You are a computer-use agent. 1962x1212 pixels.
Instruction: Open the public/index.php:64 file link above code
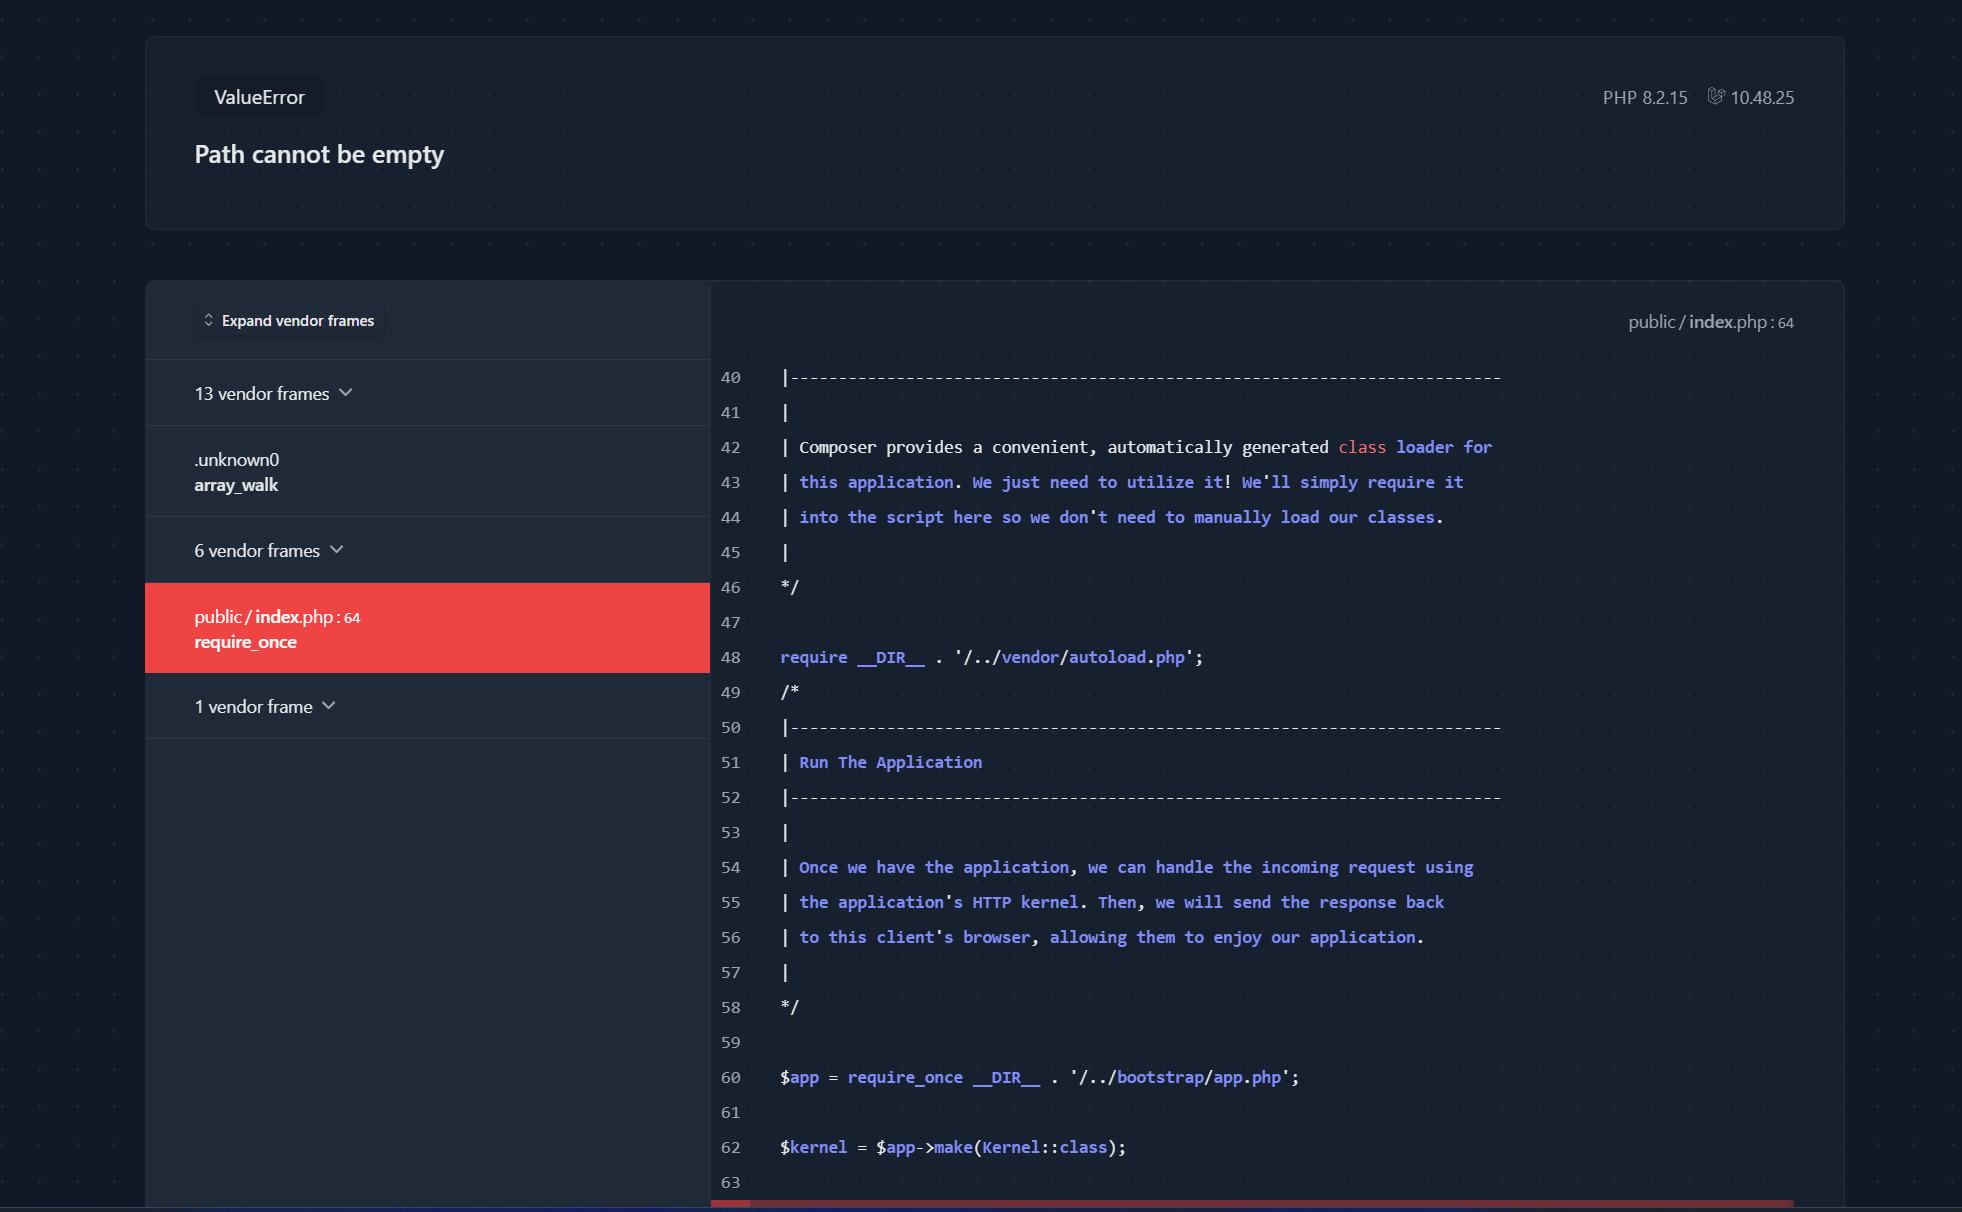[x=1710, y=322]
